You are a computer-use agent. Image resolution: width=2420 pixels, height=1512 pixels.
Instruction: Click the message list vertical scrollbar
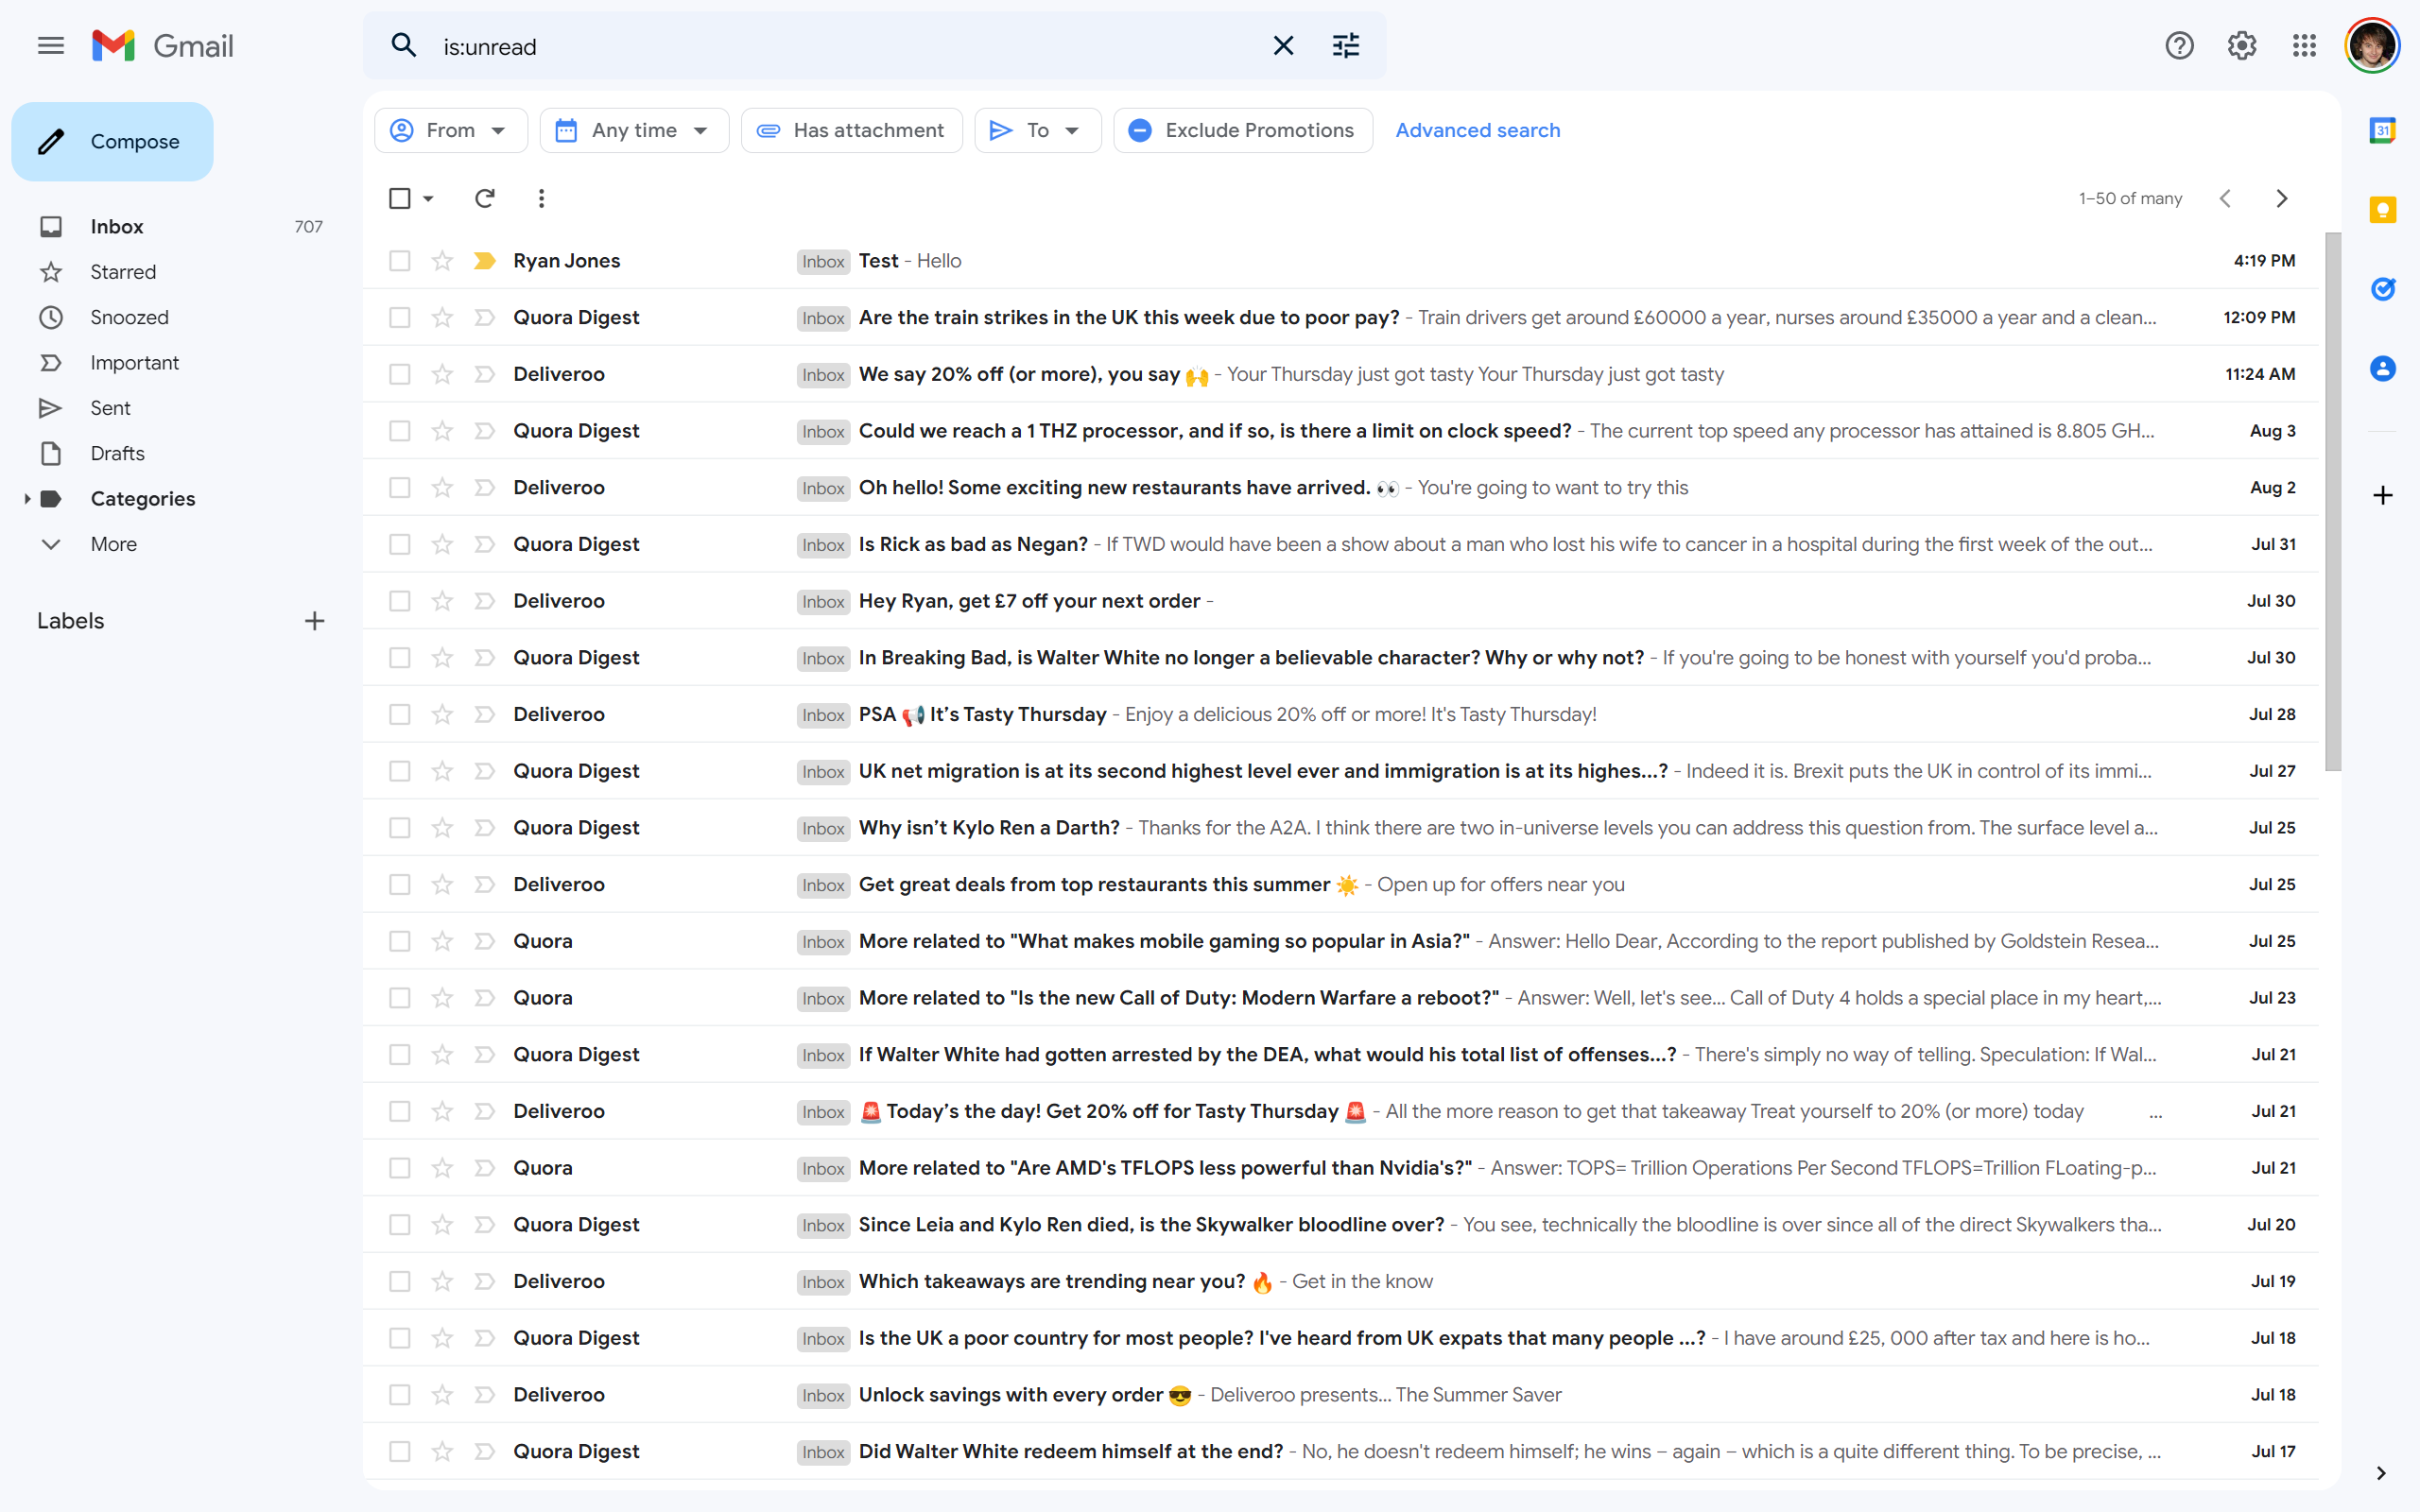tap(2333, 500)
